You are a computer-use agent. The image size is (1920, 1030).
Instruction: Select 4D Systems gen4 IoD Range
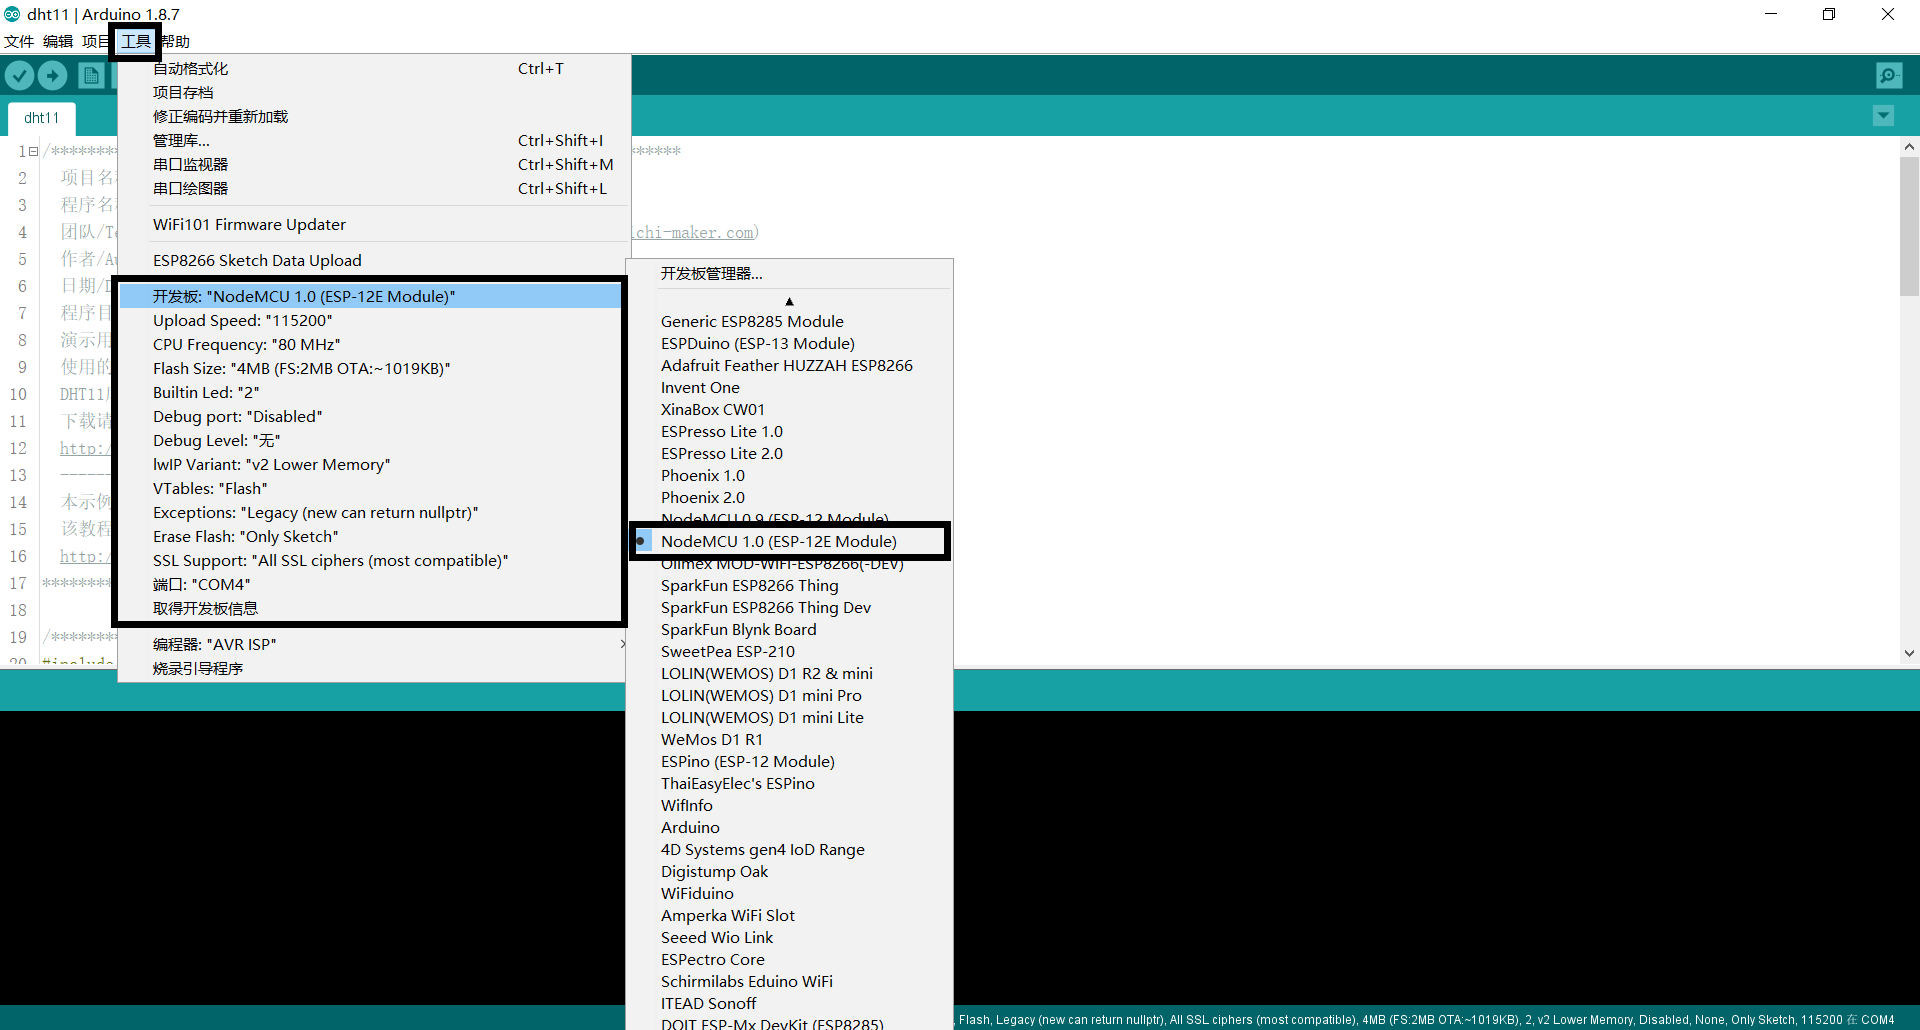790,850
